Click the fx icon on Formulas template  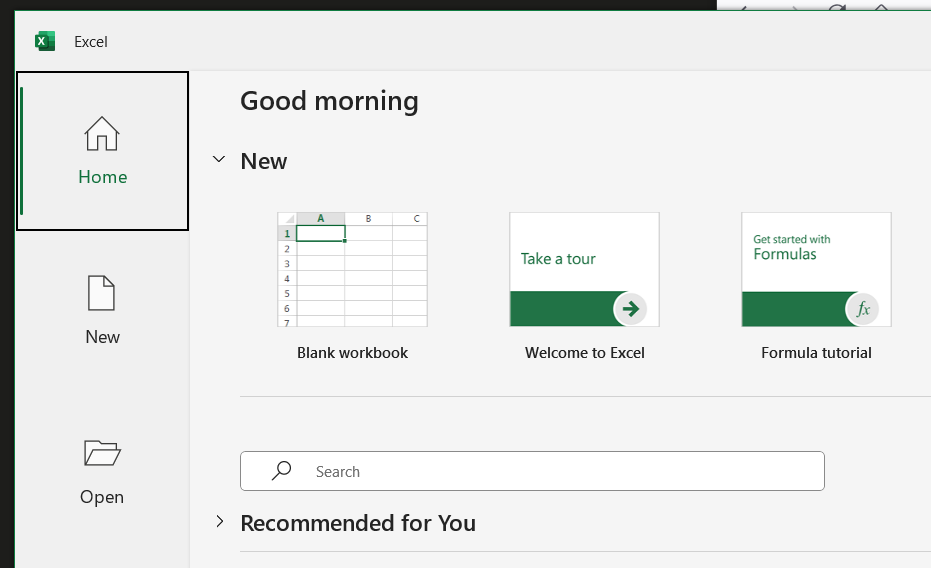862,309
